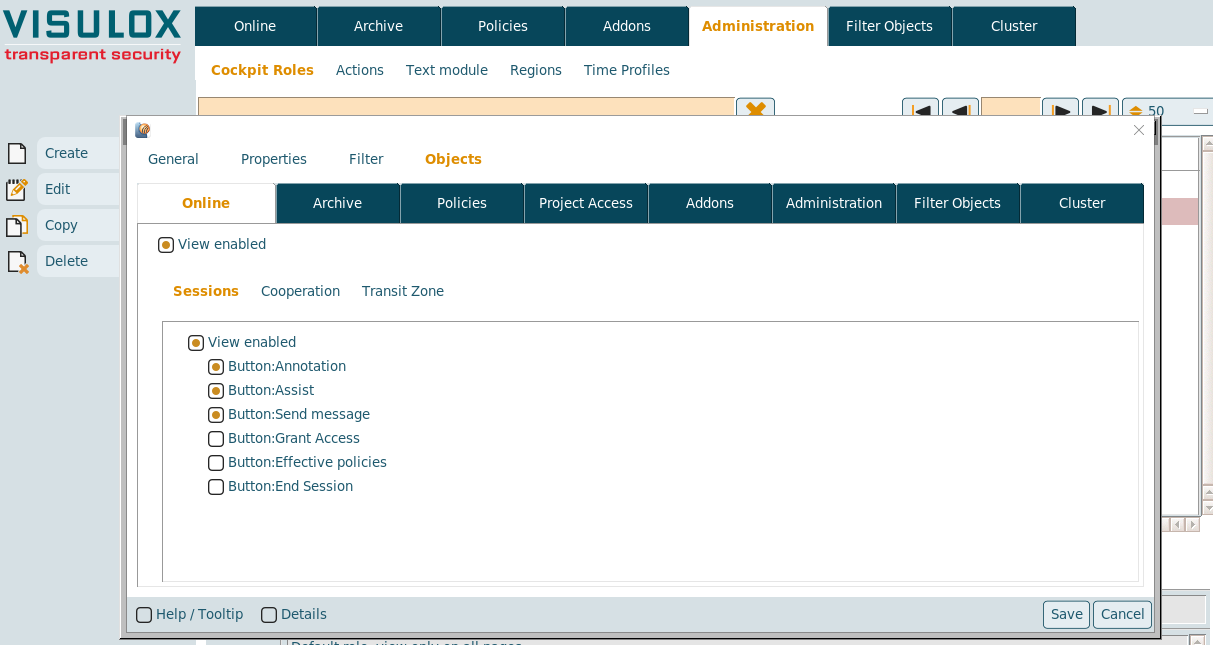
Task: Click the Edit notepad pencil icon
Action: [17, 189]
